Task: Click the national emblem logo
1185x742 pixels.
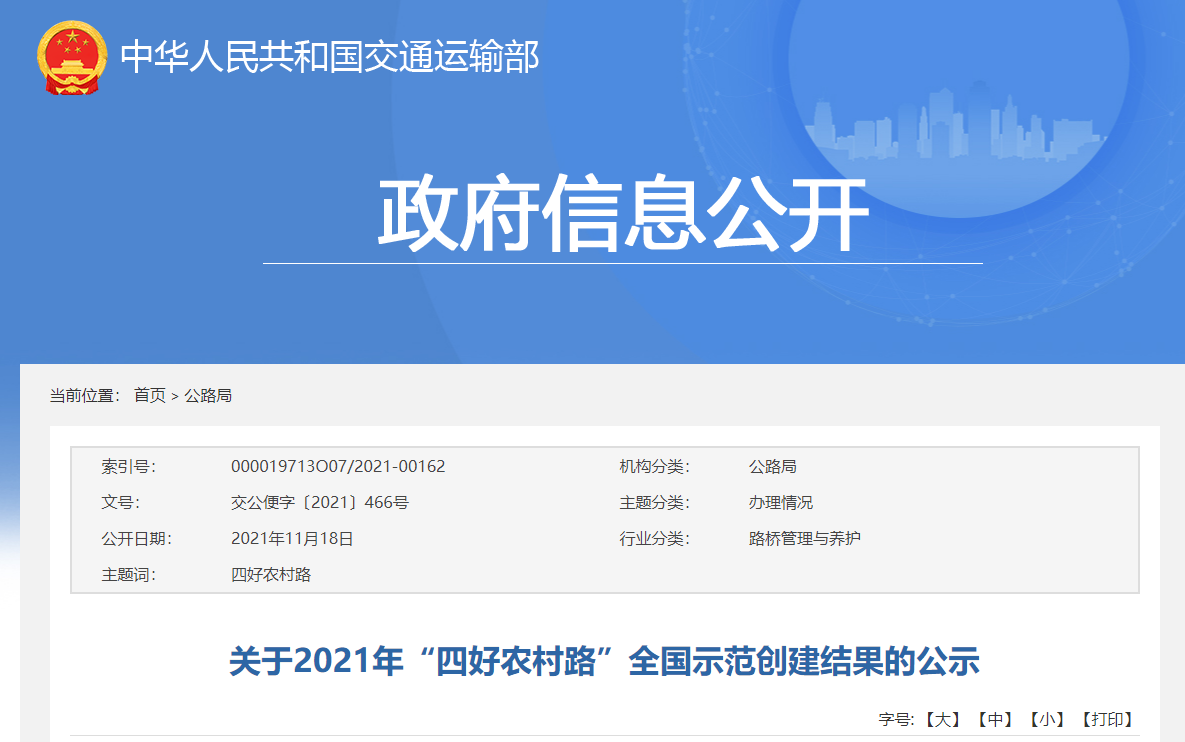Action: [x=71, y=57]
